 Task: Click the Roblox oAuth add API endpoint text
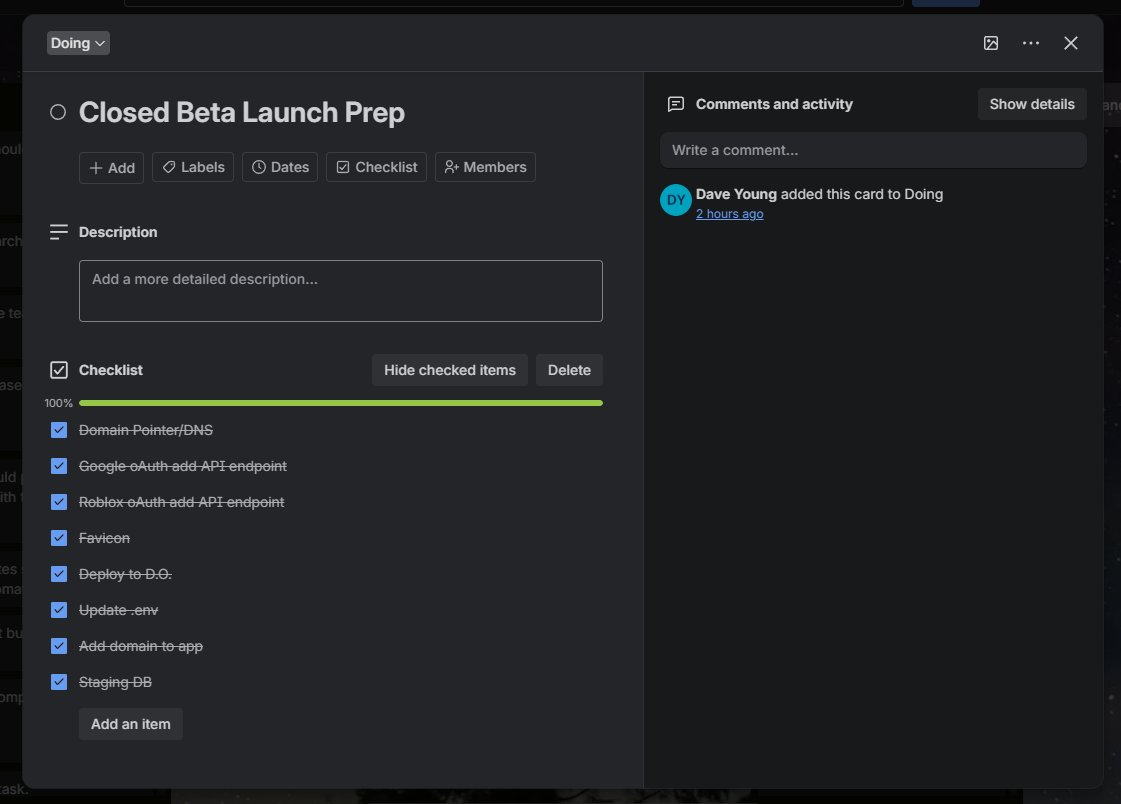pyautogui.click(x=182, y=502)
